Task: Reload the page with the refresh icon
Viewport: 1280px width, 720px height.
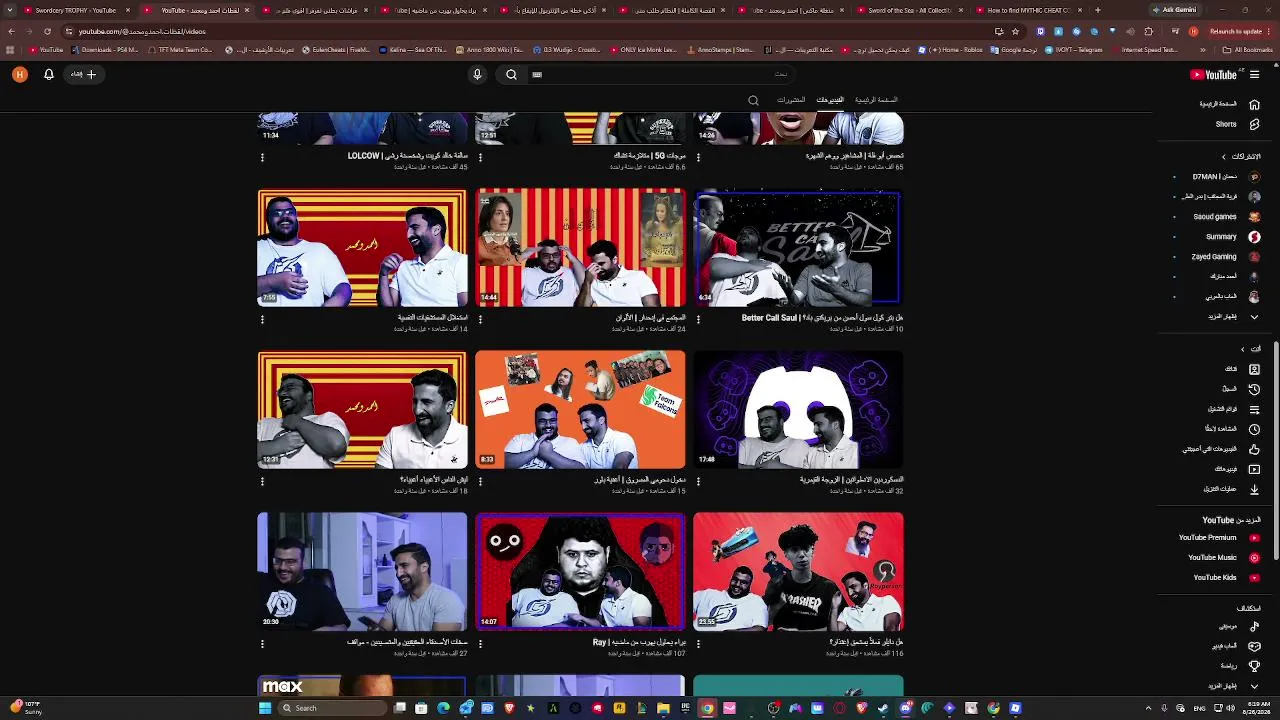Action: pos(47,31)
